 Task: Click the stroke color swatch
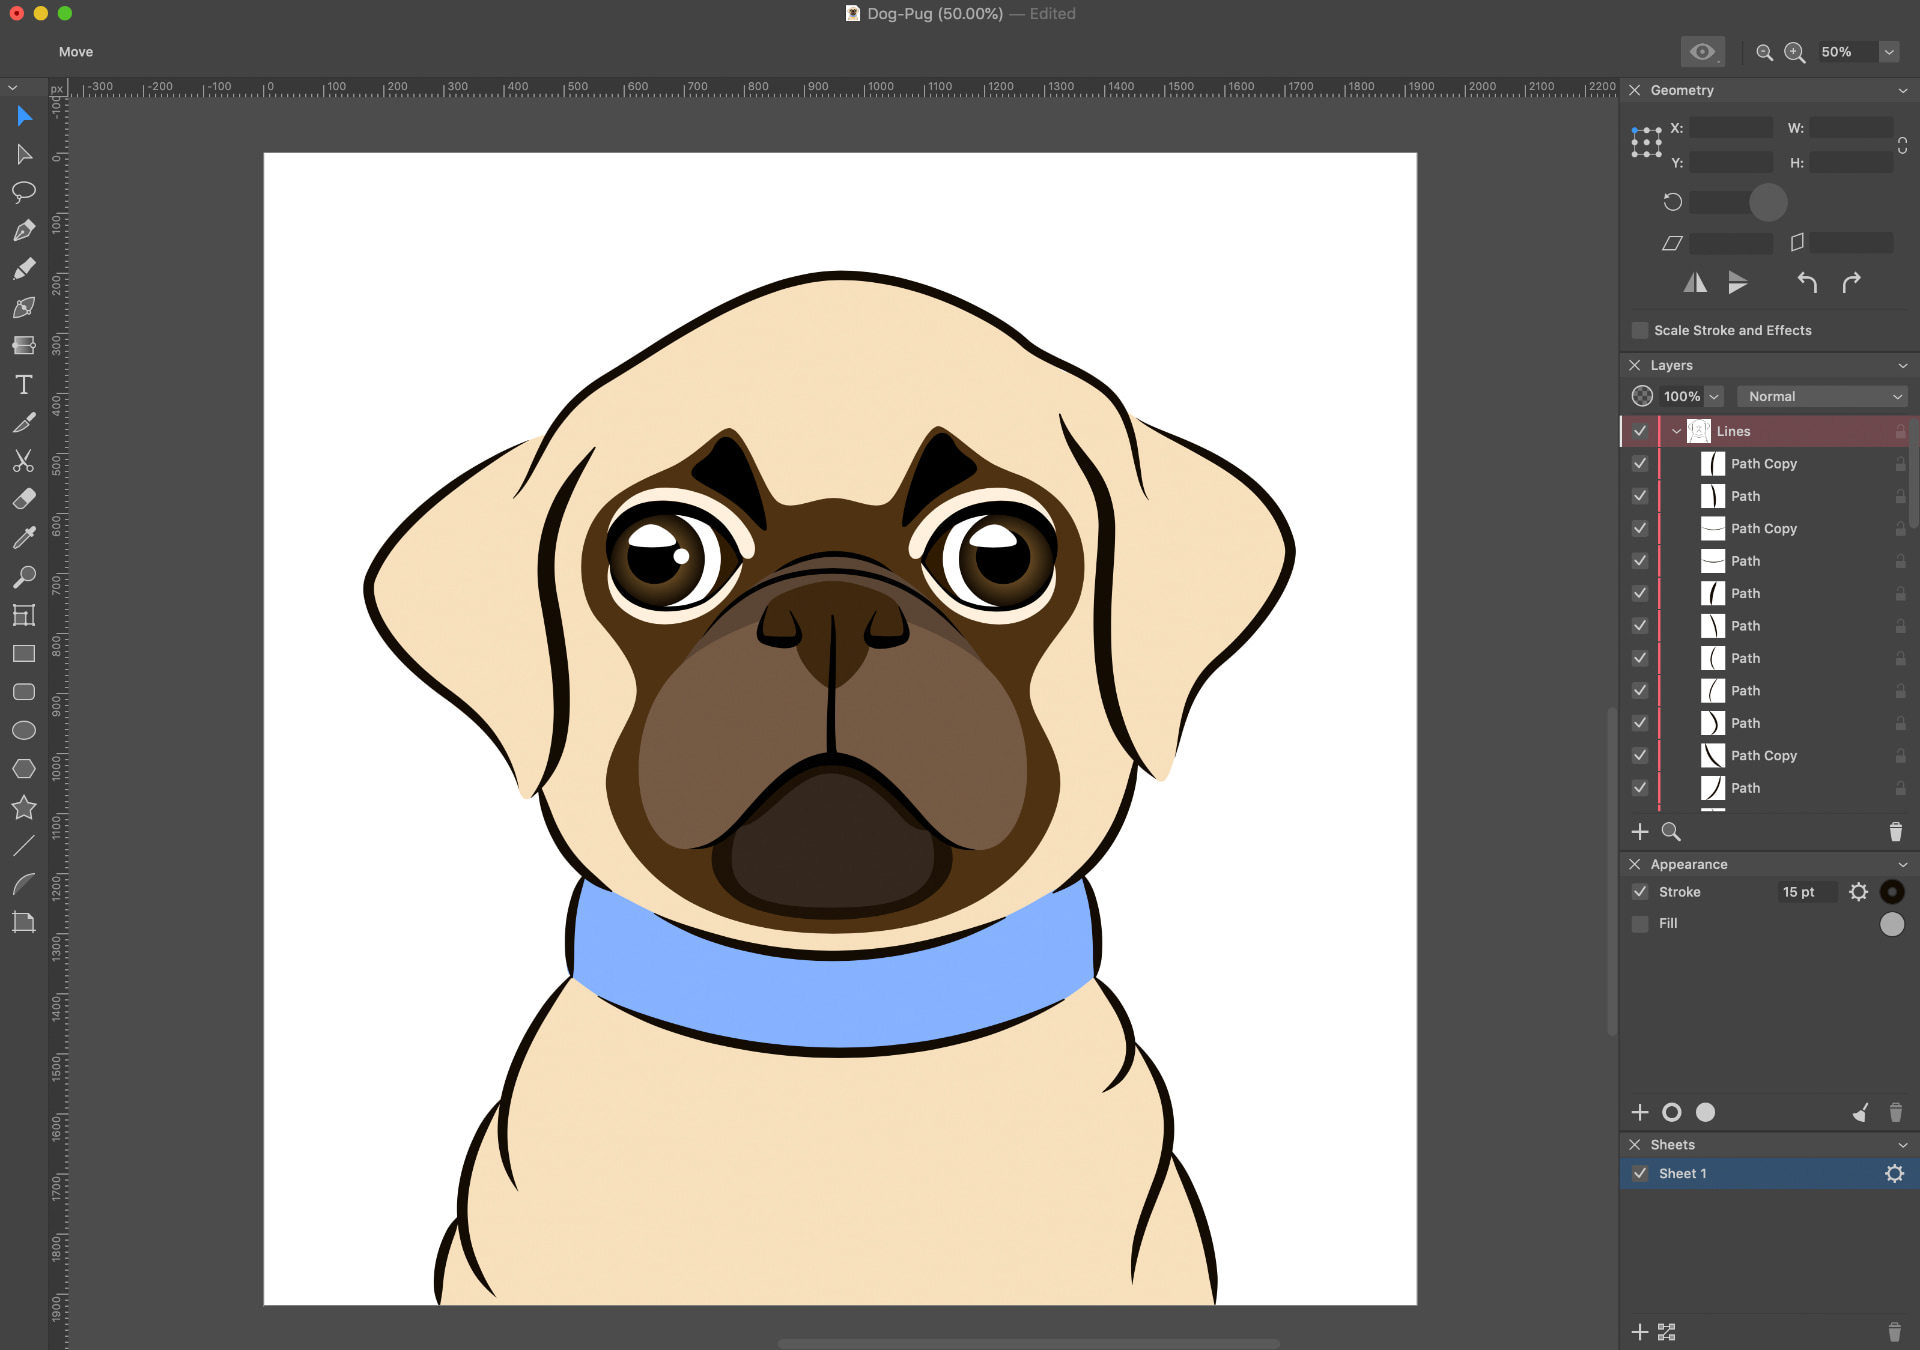[x=1892, y=892]
